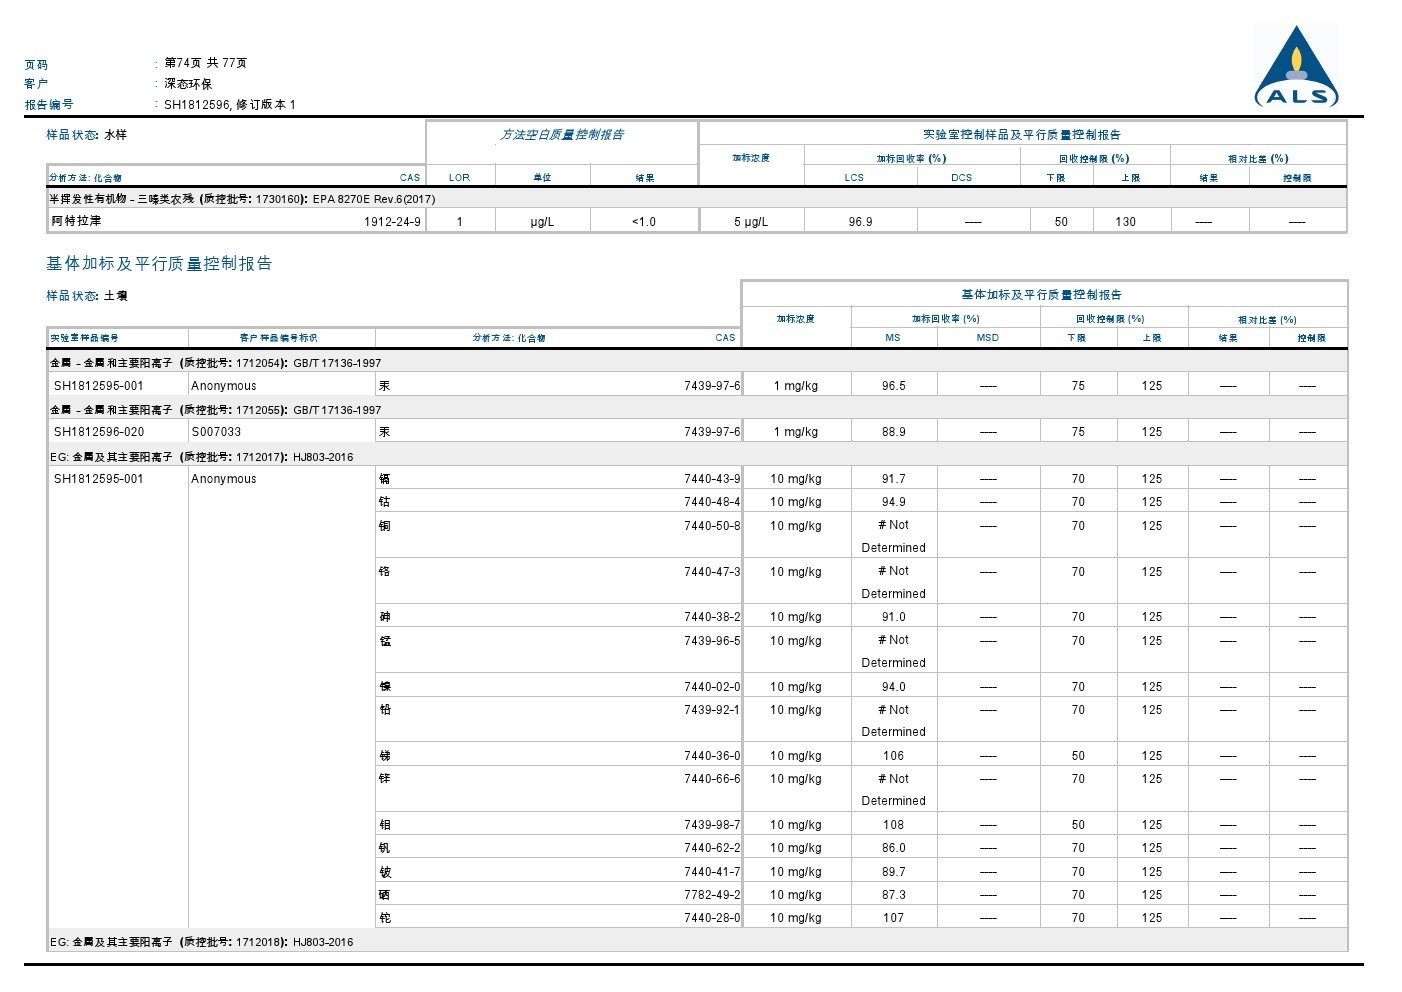
Task: Click the MSD column header
Action: [x=987, y=338]
